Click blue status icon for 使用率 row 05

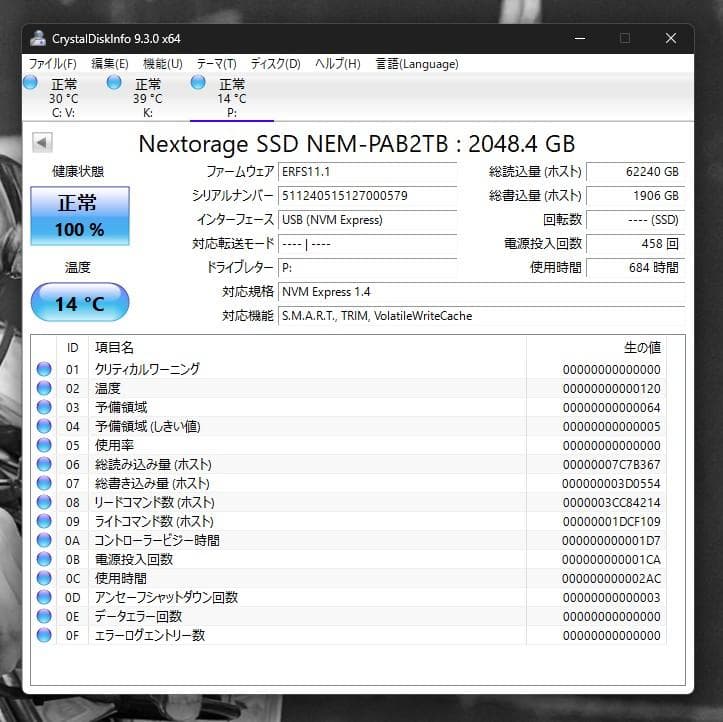coord(44,445)
